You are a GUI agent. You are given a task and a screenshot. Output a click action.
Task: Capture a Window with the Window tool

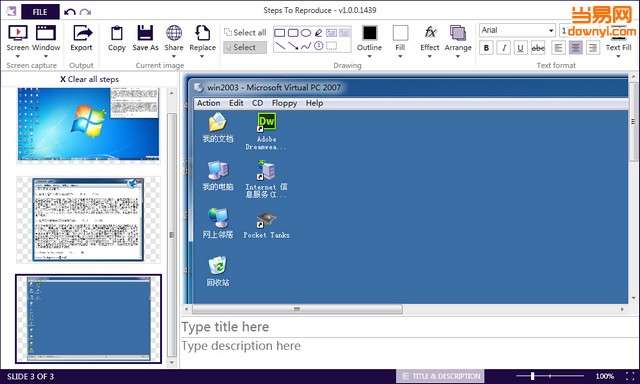point(46,38)
